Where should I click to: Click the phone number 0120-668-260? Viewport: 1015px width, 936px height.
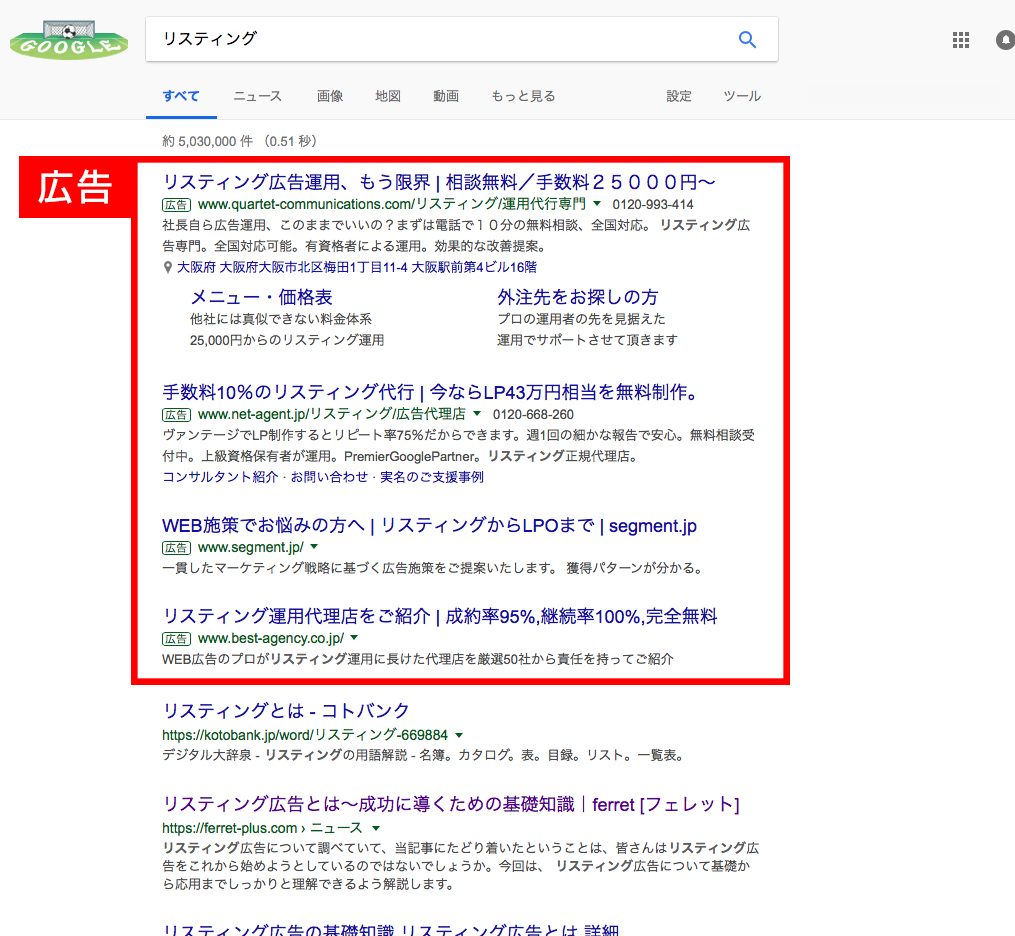coord(533,414)
